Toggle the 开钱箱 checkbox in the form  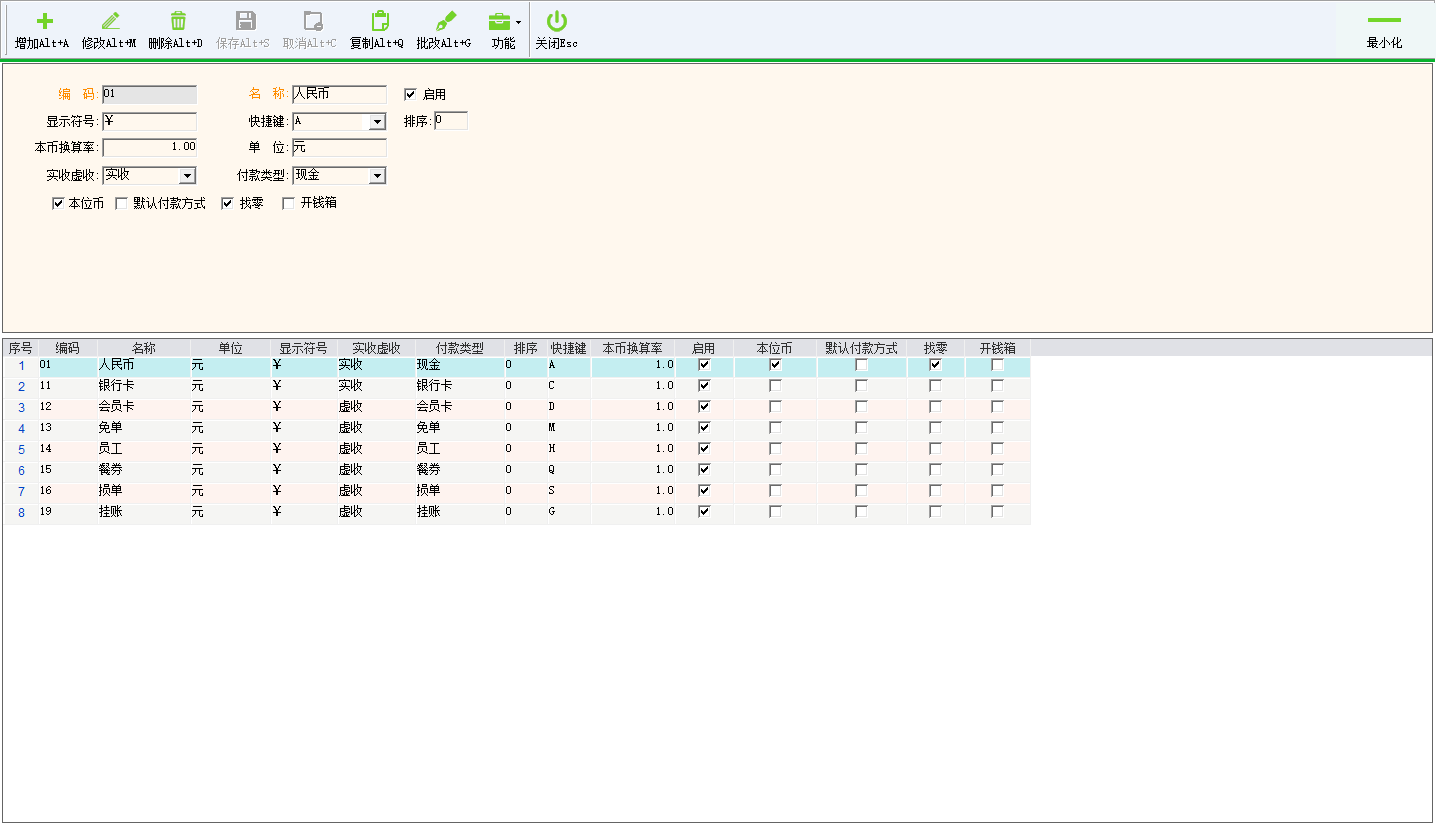point(289,203)
